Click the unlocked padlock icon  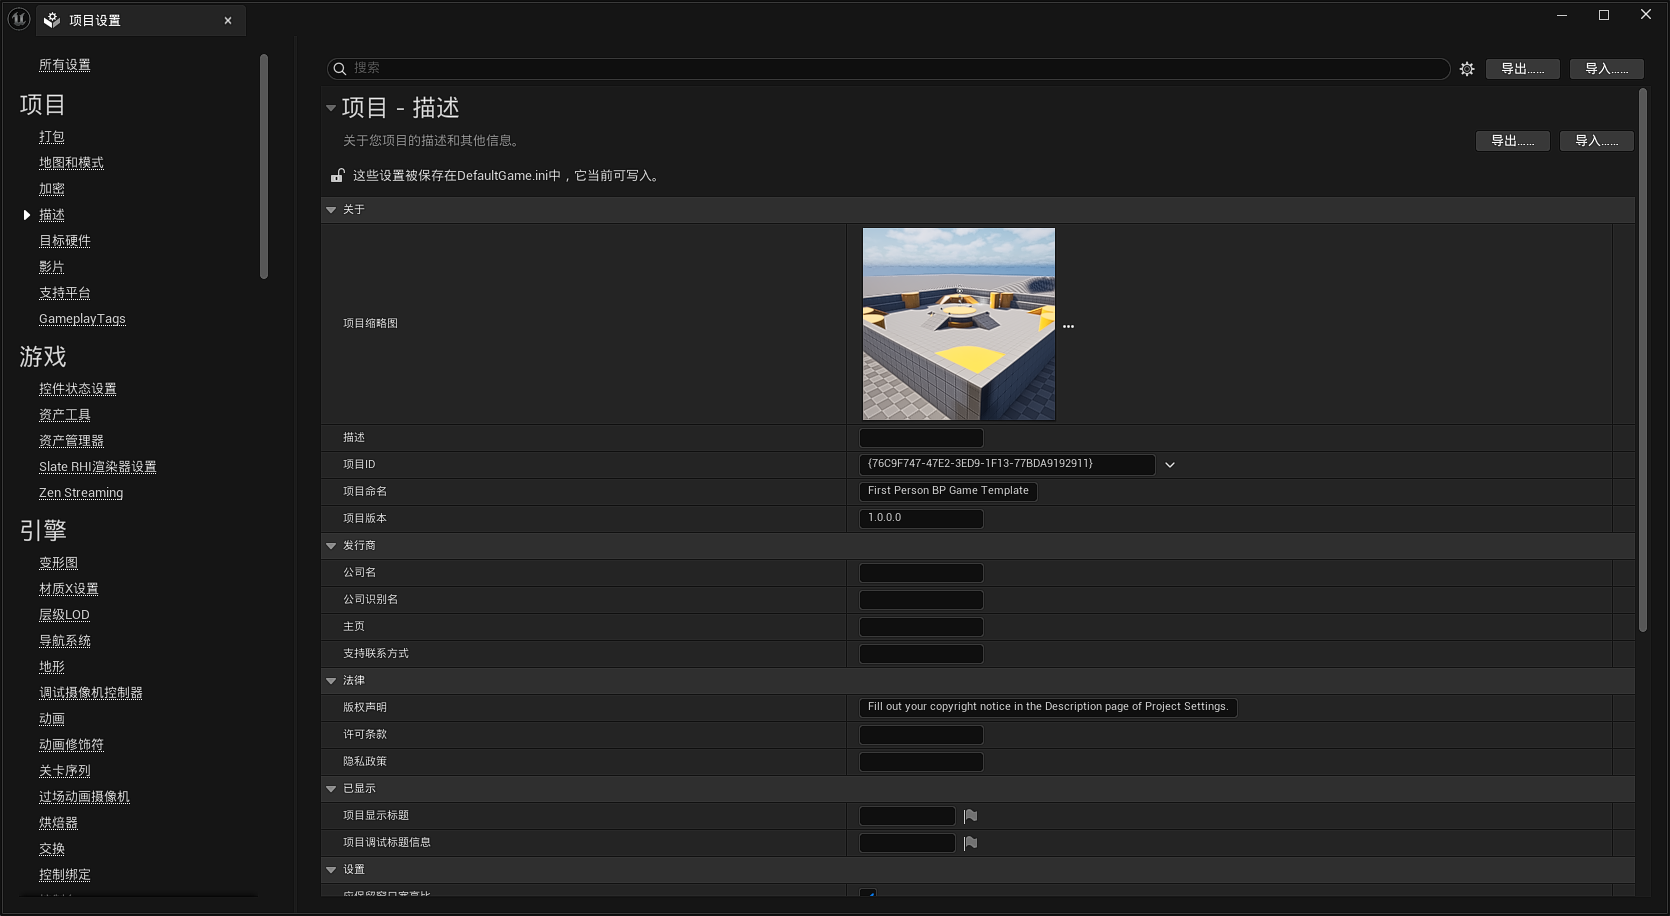338,176
